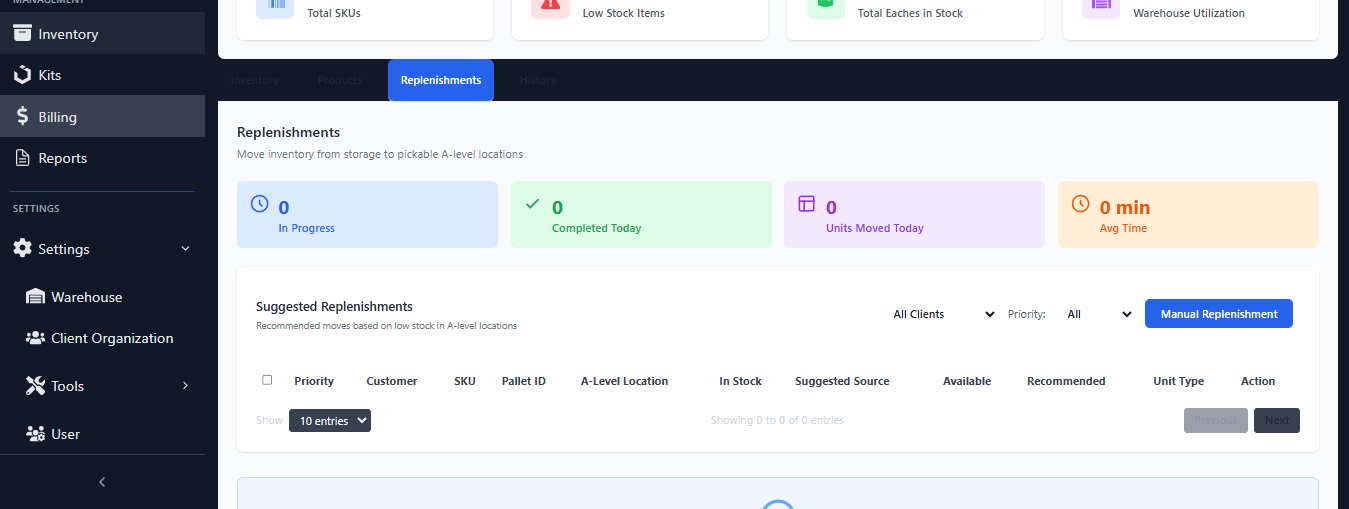
Task: Open the 10 entries page-size dropdown
Action: 330,421
